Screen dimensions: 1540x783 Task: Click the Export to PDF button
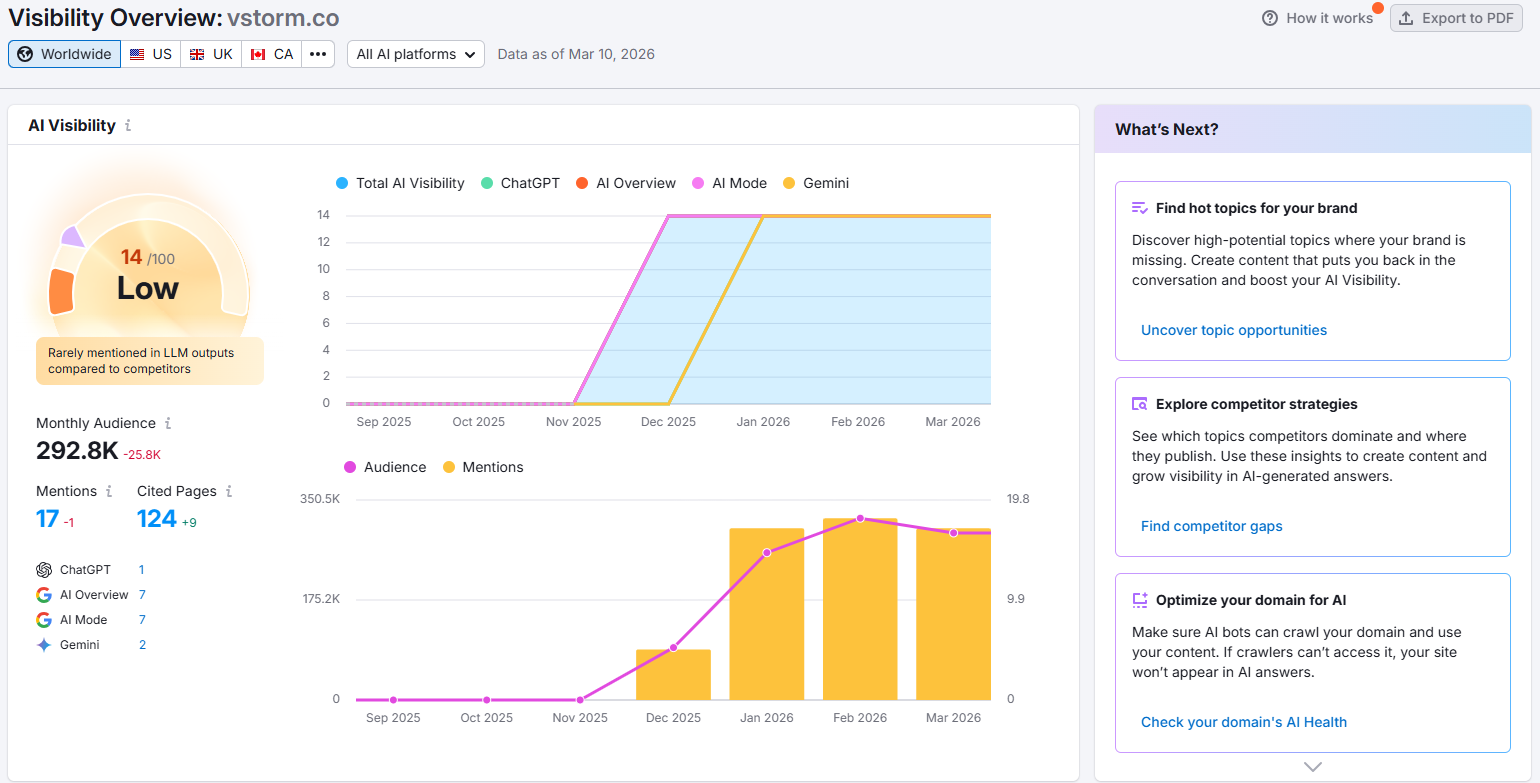pos(1455,18)
